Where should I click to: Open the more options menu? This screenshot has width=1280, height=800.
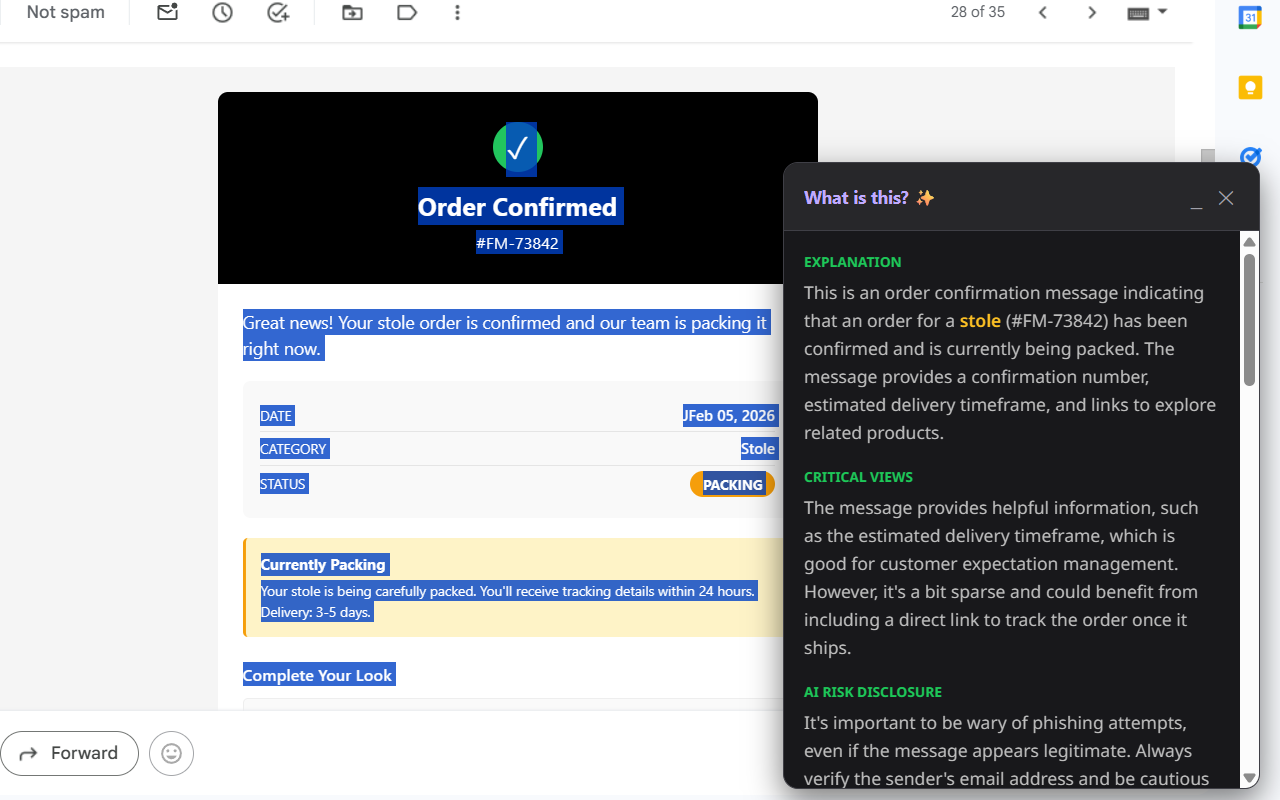(x=457, y=12)
